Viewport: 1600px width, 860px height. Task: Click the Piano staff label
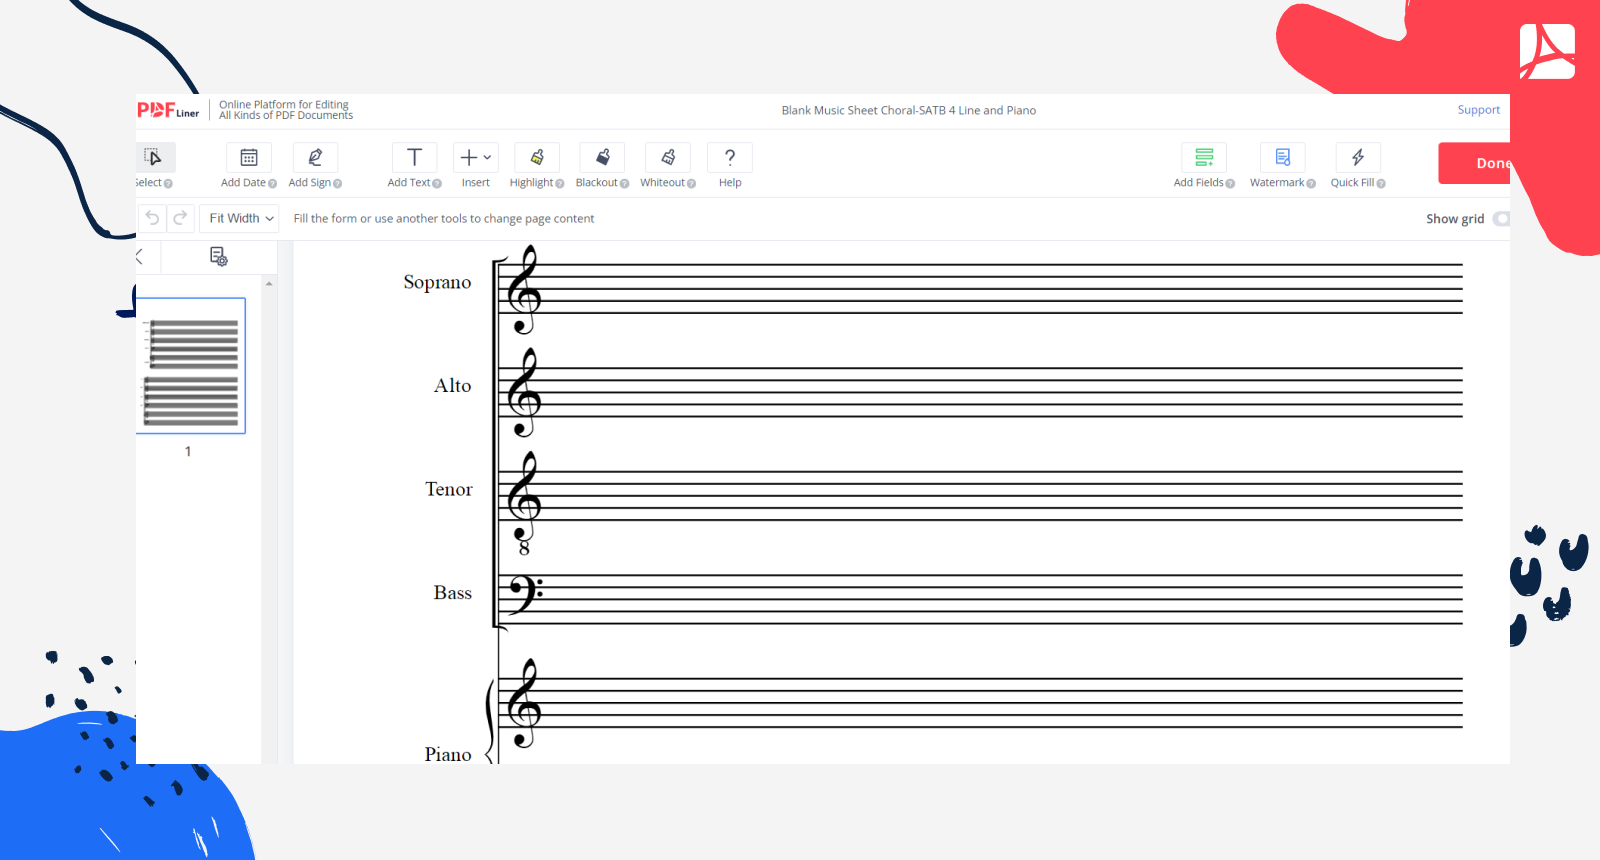(447, 754)
